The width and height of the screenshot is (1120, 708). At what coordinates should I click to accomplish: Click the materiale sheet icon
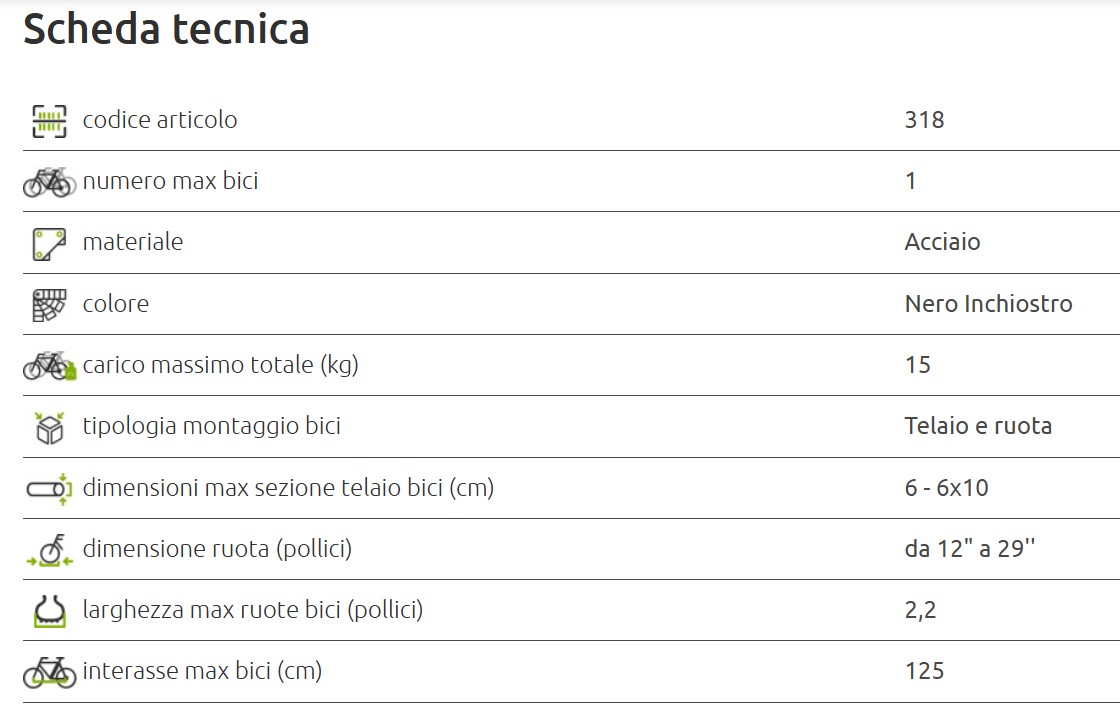(x=49, y=244)
